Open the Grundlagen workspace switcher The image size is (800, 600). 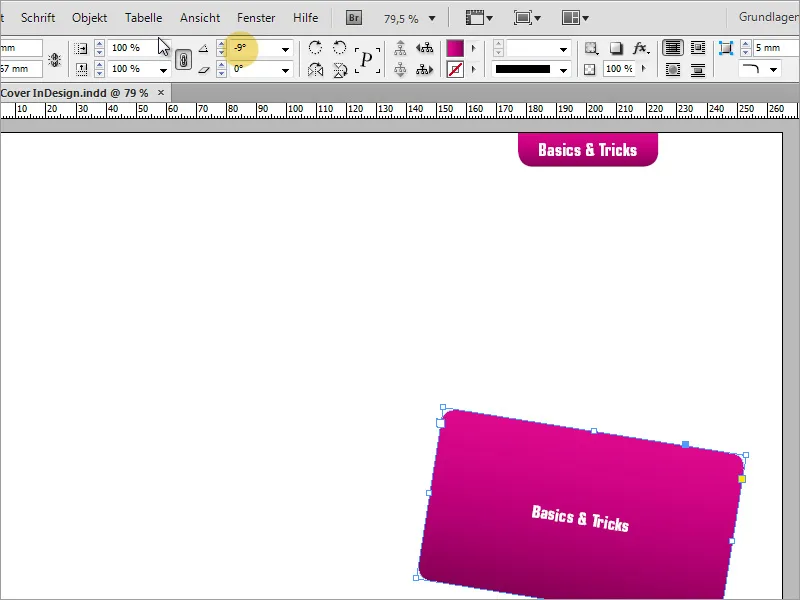point(769,17)
